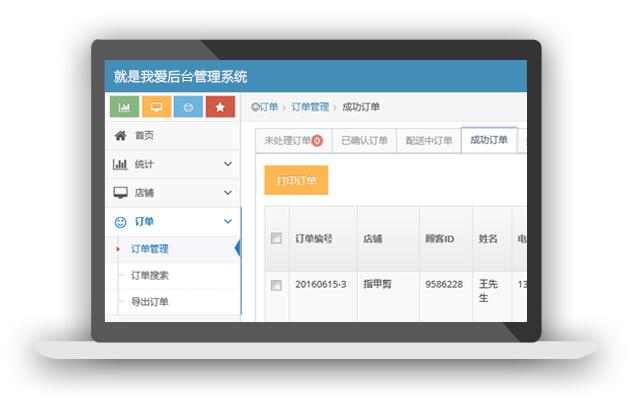The width and height of the screenshot is (633, 407).
Task: Click the orange monitor shortcut button
Action: [155, 107]
